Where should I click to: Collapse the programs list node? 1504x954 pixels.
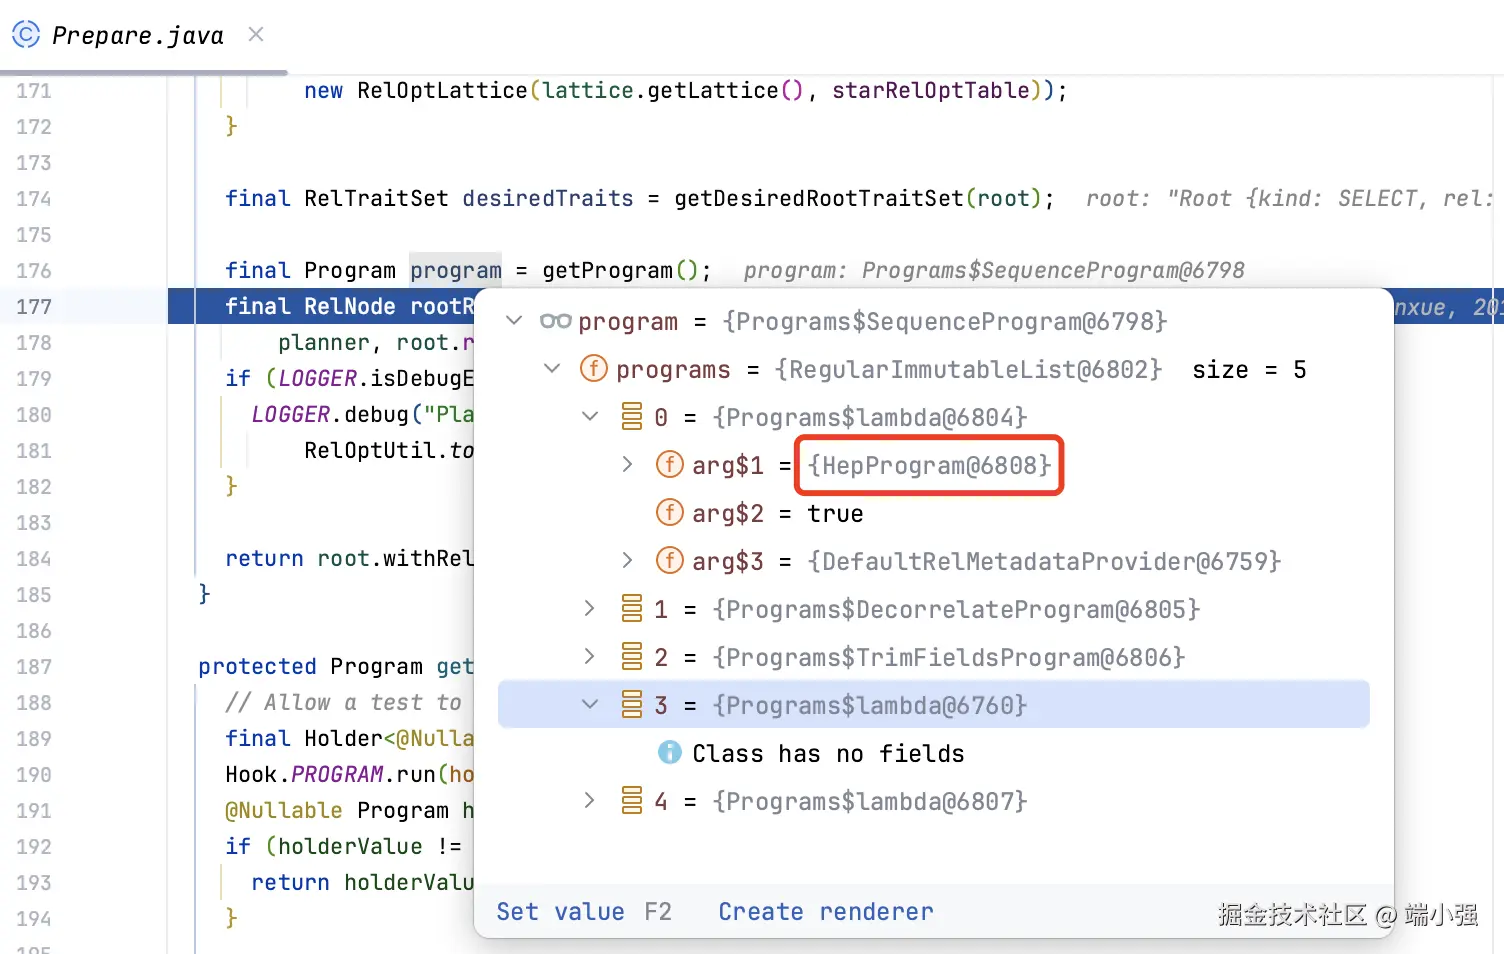551,368
